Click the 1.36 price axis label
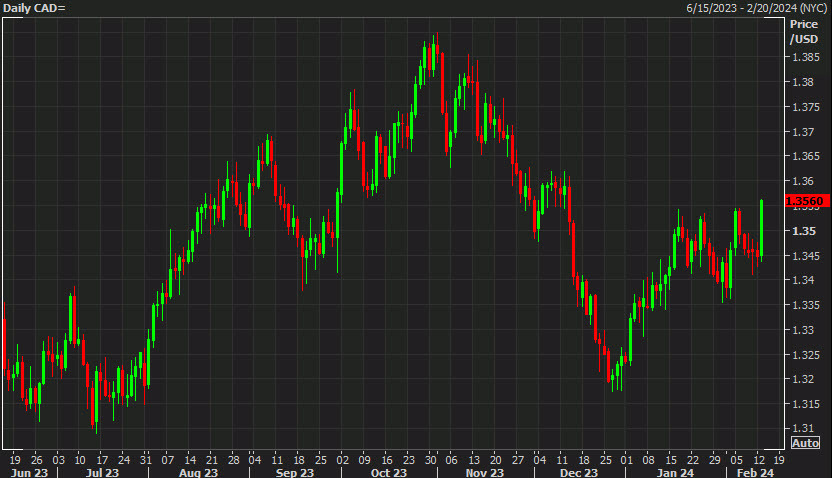 [803, 181]
